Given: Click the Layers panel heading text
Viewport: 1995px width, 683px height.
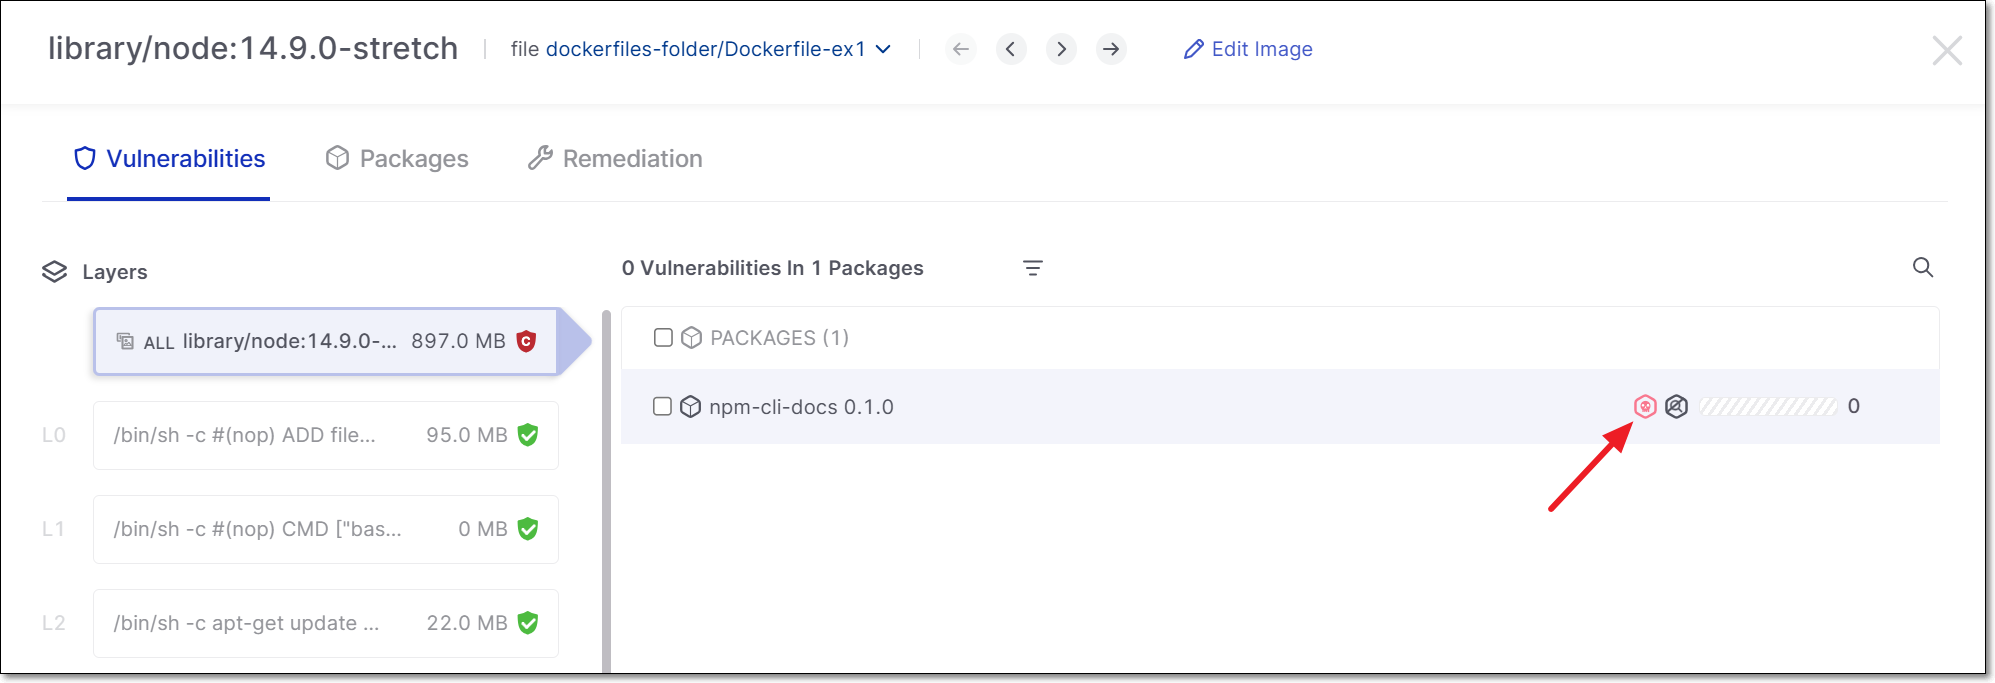Looking at the screenshot, I should (115, 272).
